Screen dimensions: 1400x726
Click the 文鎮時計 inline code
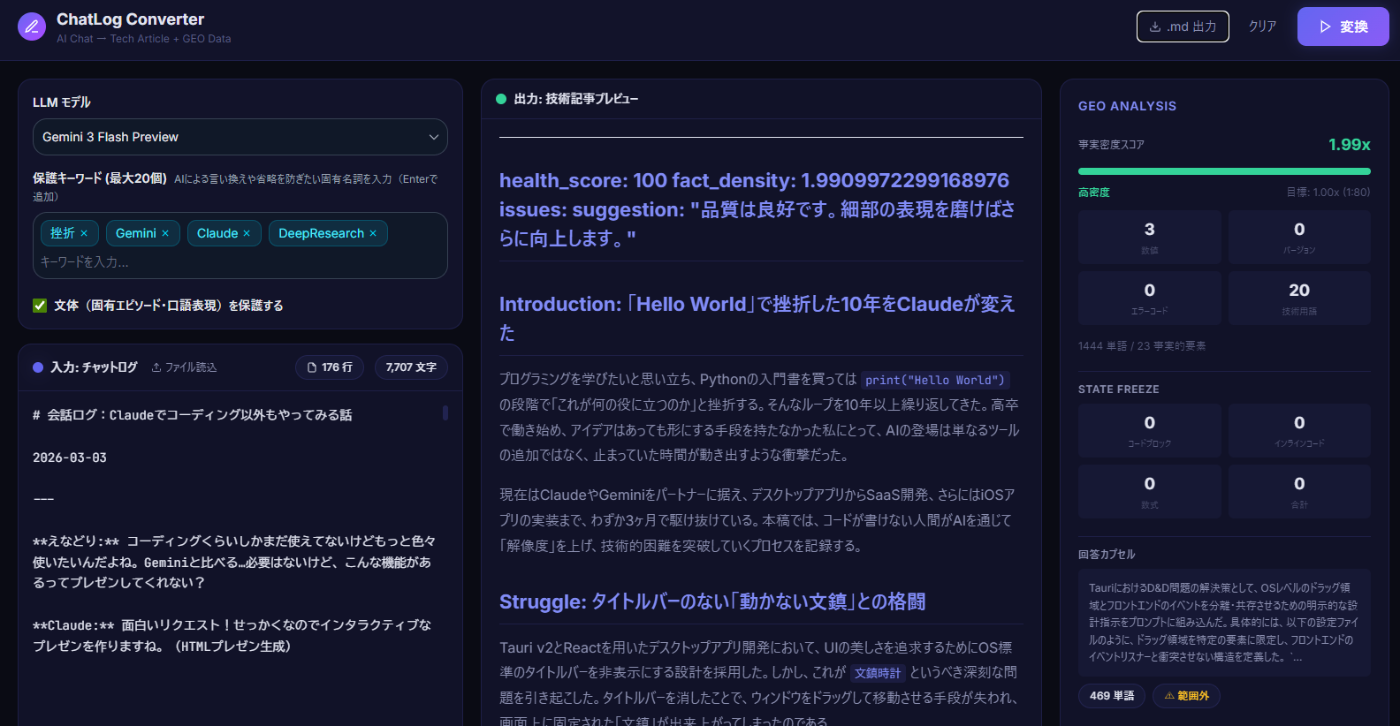point(878,673)
